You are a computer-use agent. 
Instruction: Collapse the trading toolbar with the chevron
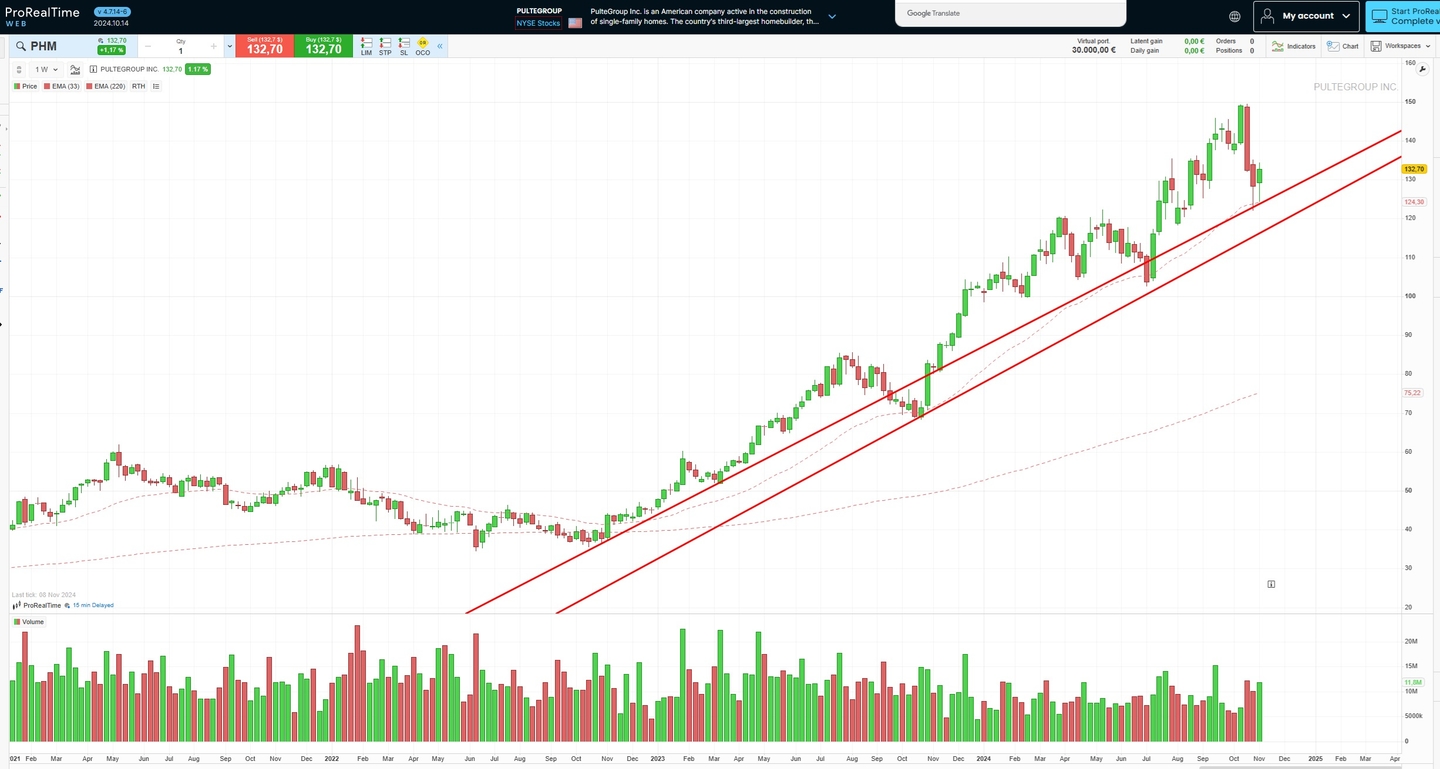tap(440, 46)
